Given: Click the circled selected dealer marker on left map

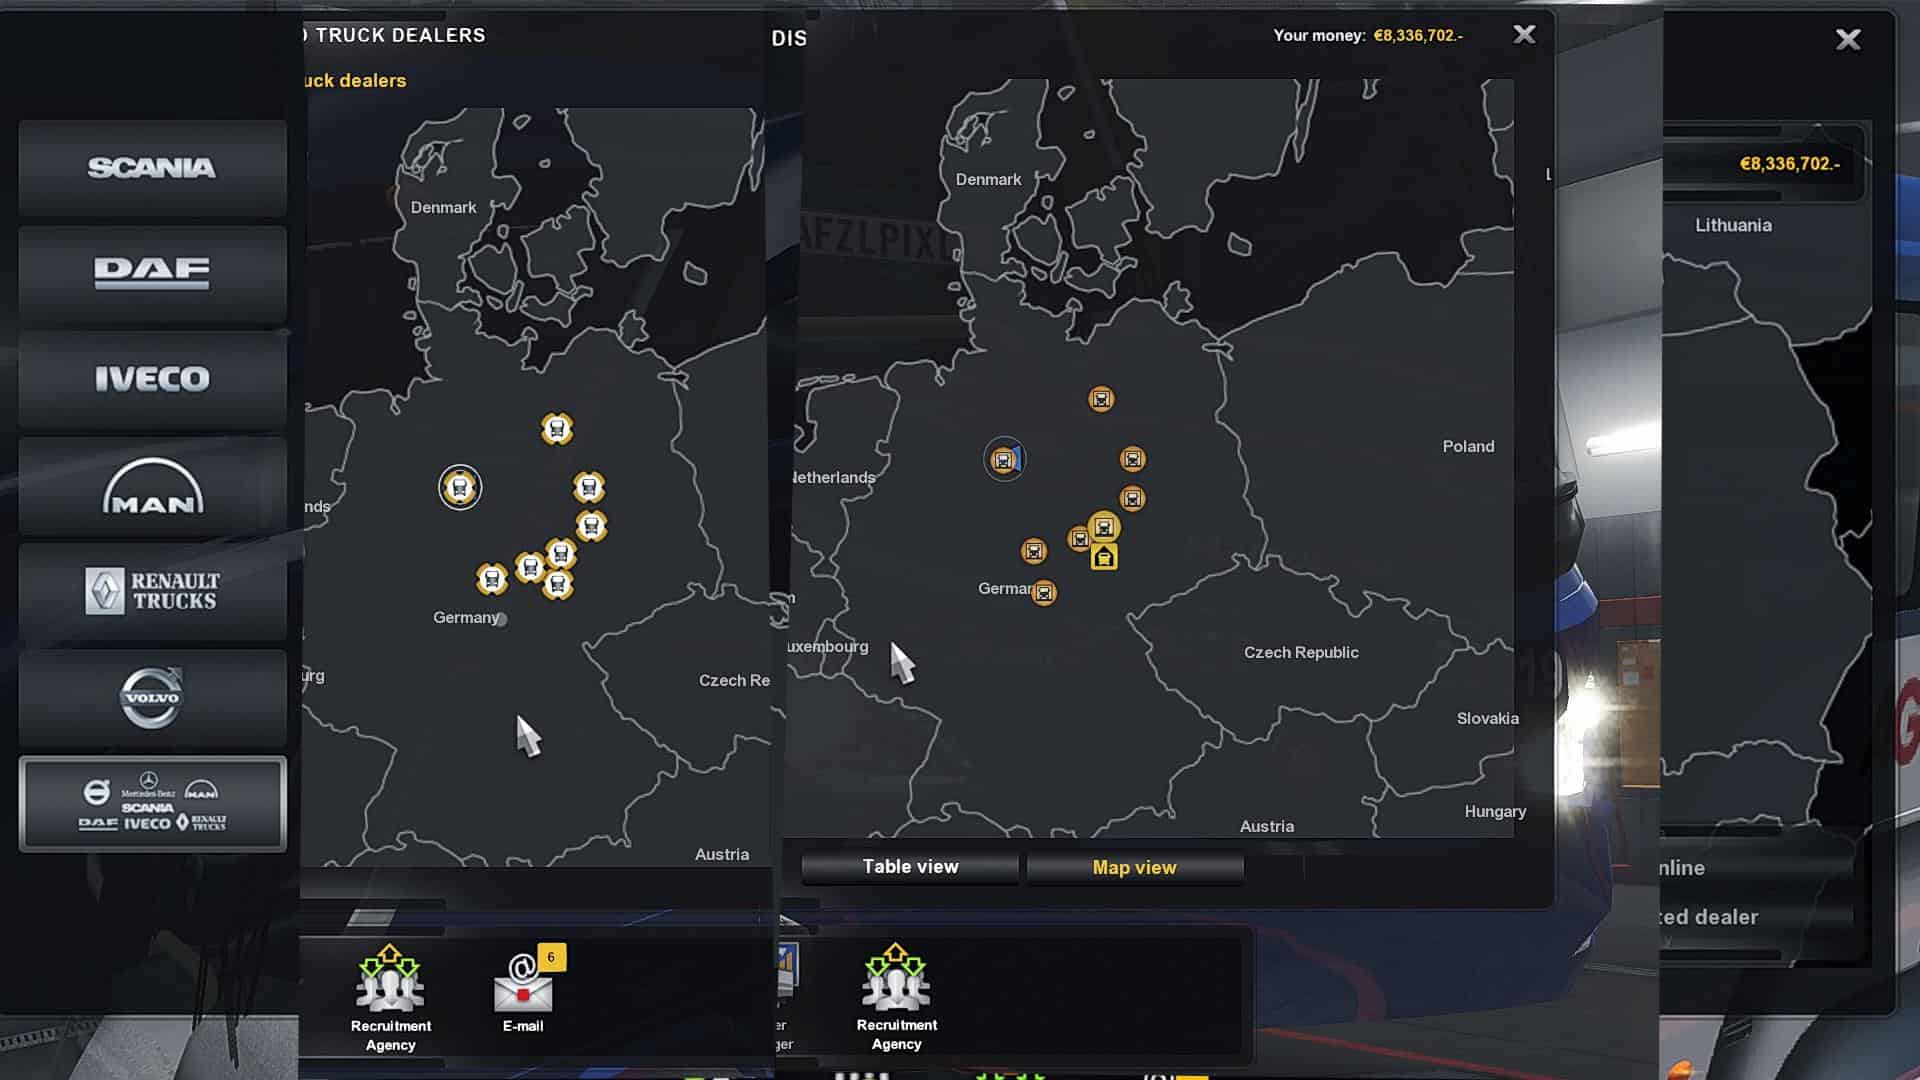Looking at the screenshot, I should click(x=460, y=488).
